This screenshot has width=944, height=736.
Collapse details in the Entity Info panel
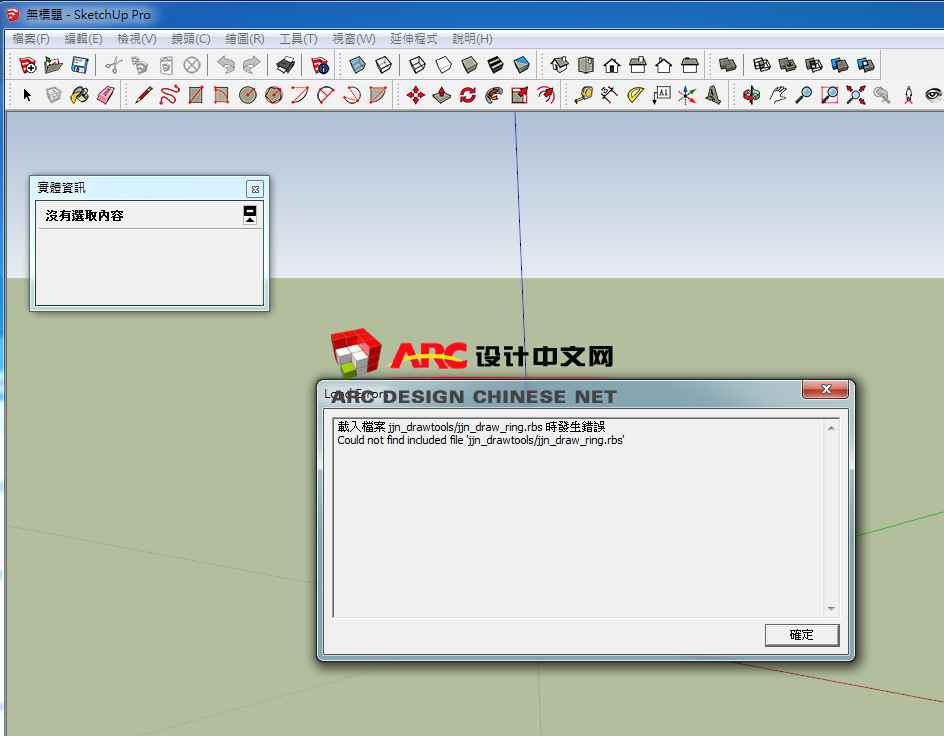[x=250, y=214]
